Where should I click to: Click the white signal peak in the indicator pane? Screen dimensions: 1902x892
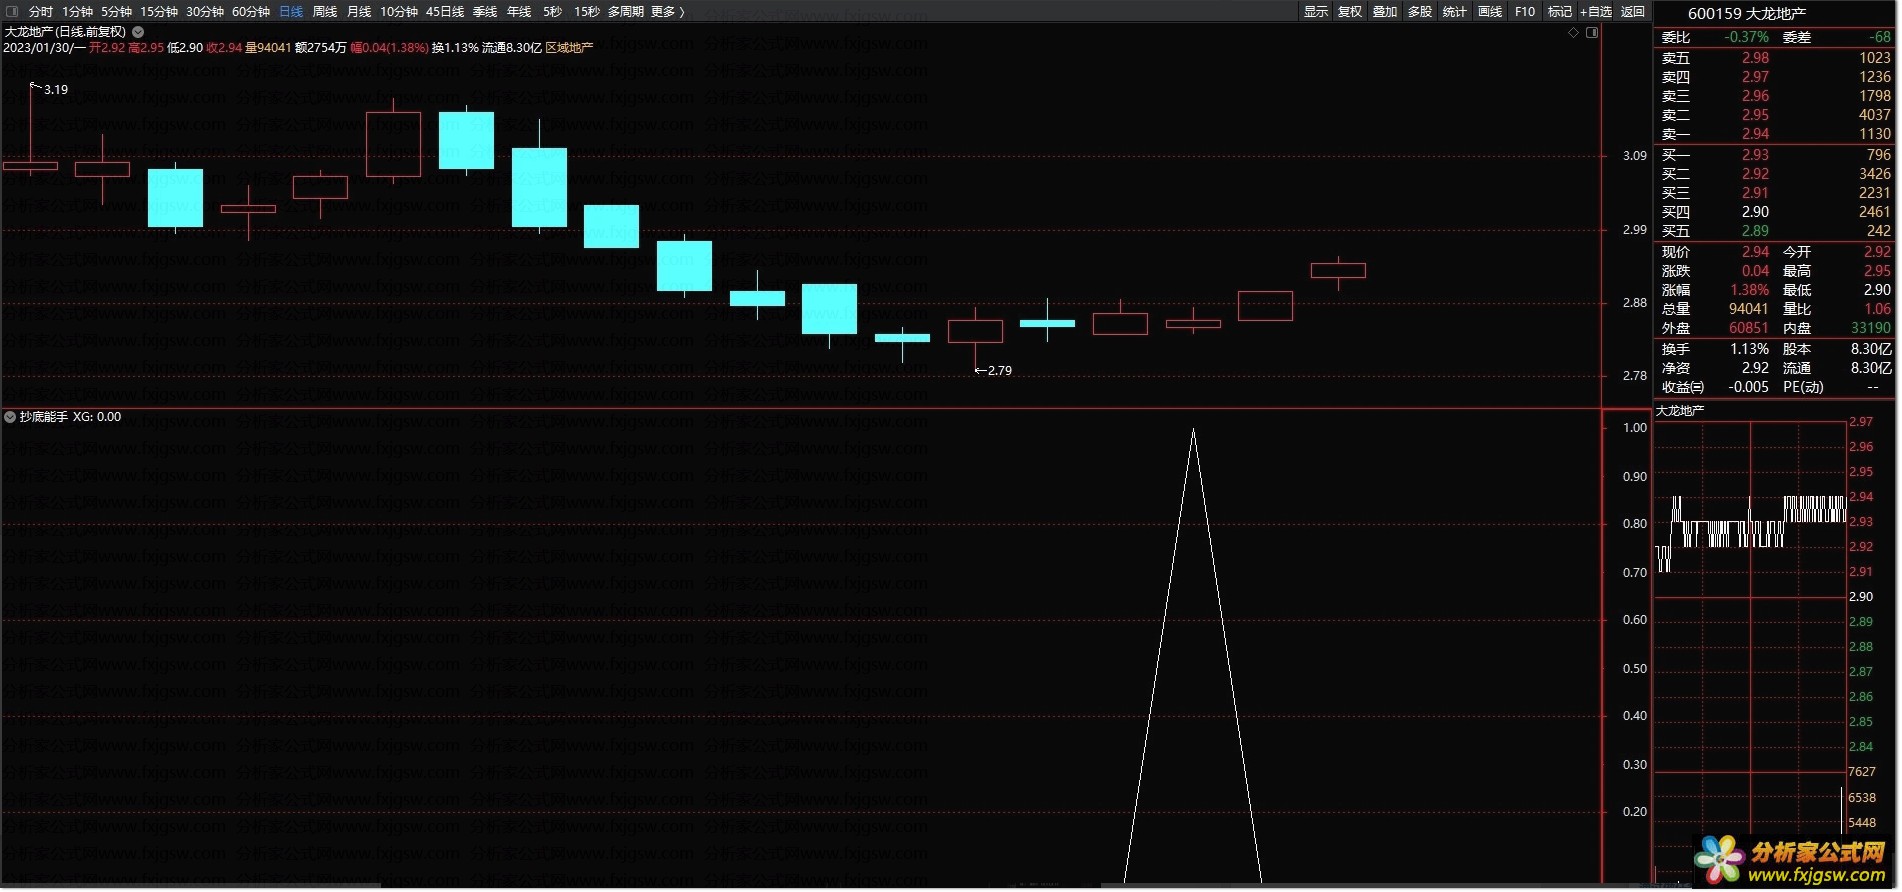[1193, 431]
